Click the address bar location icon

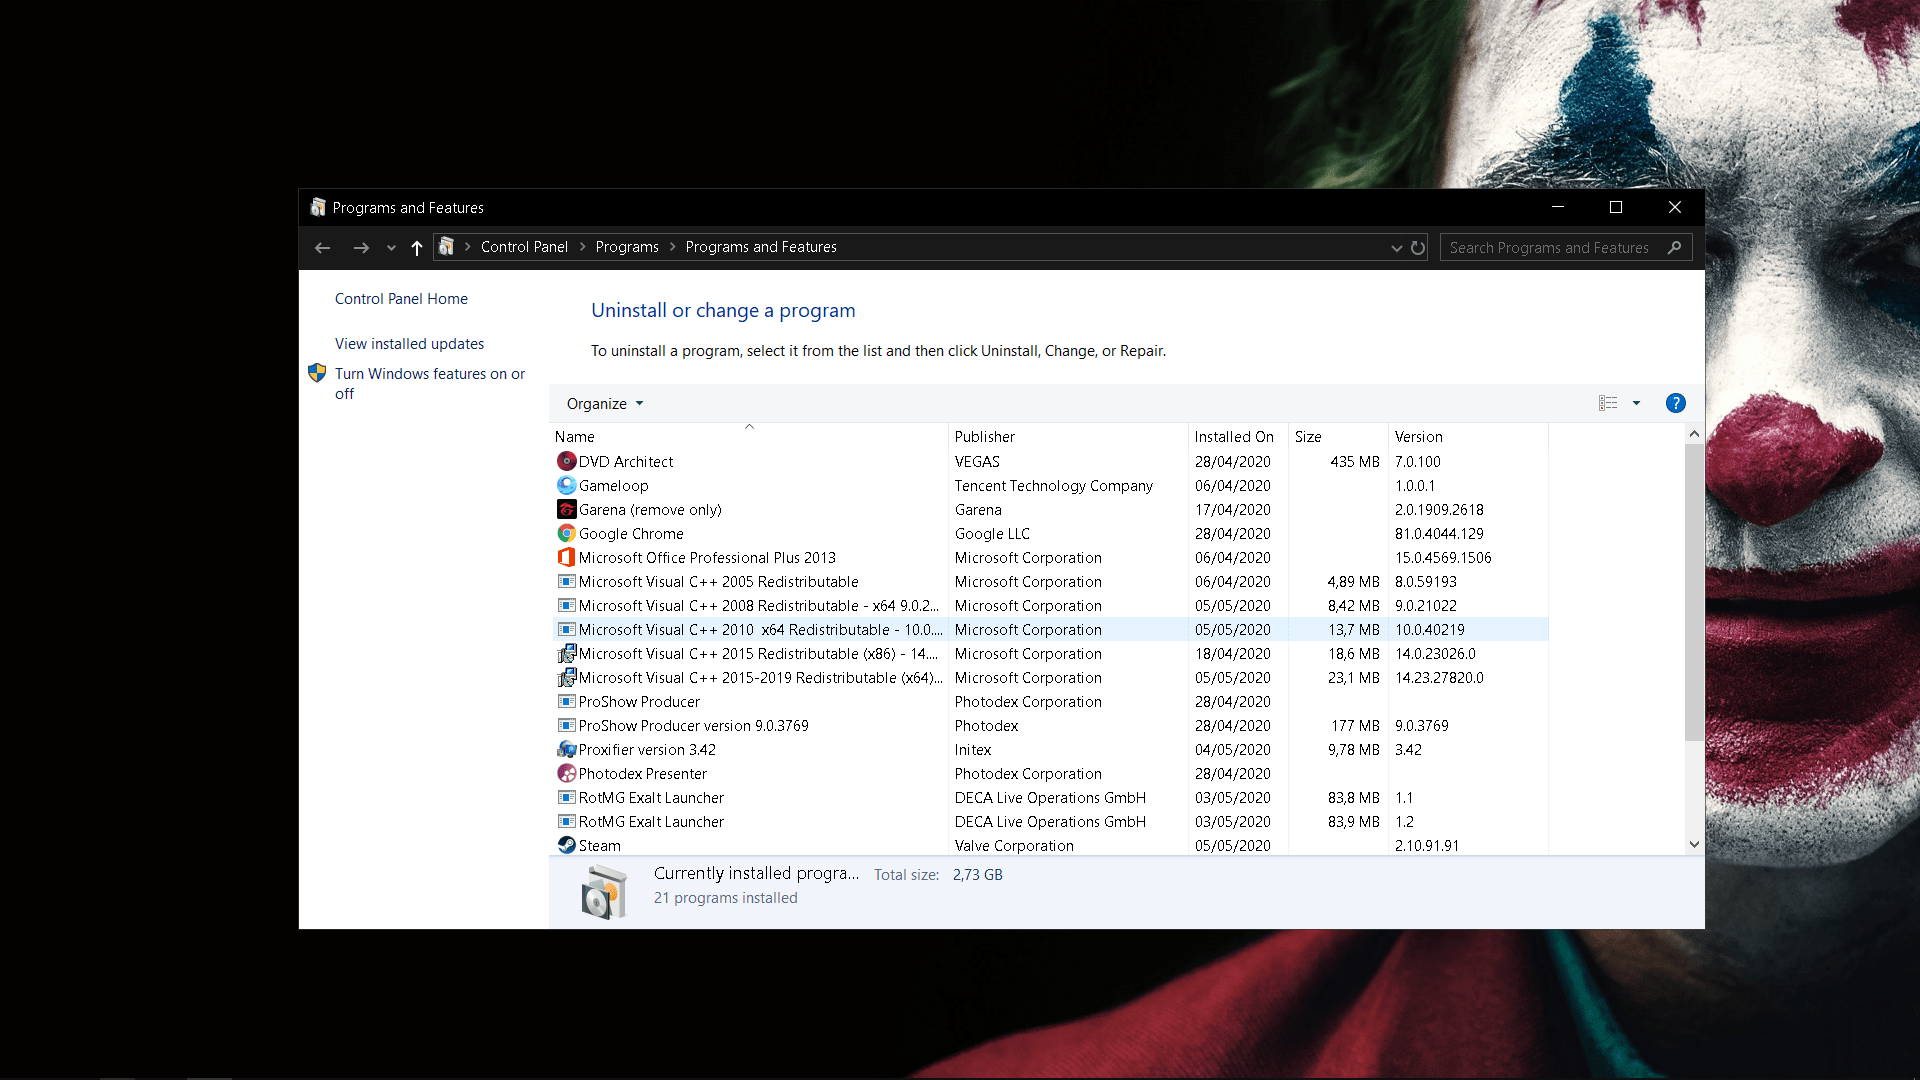click(x=446, y=247)
